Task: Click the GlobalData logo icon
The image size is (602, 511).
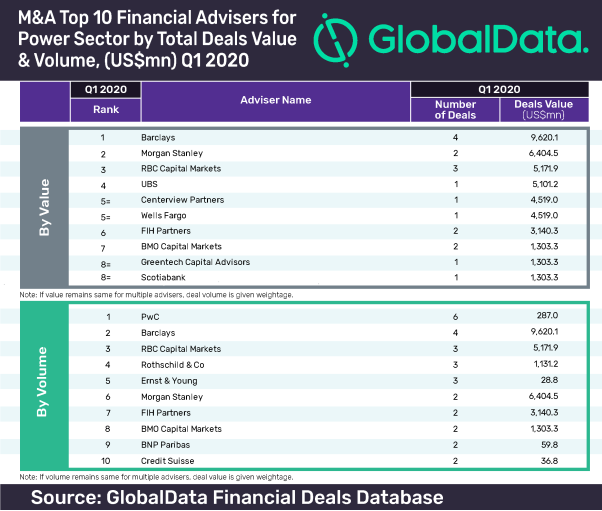Action: point(336,40)
